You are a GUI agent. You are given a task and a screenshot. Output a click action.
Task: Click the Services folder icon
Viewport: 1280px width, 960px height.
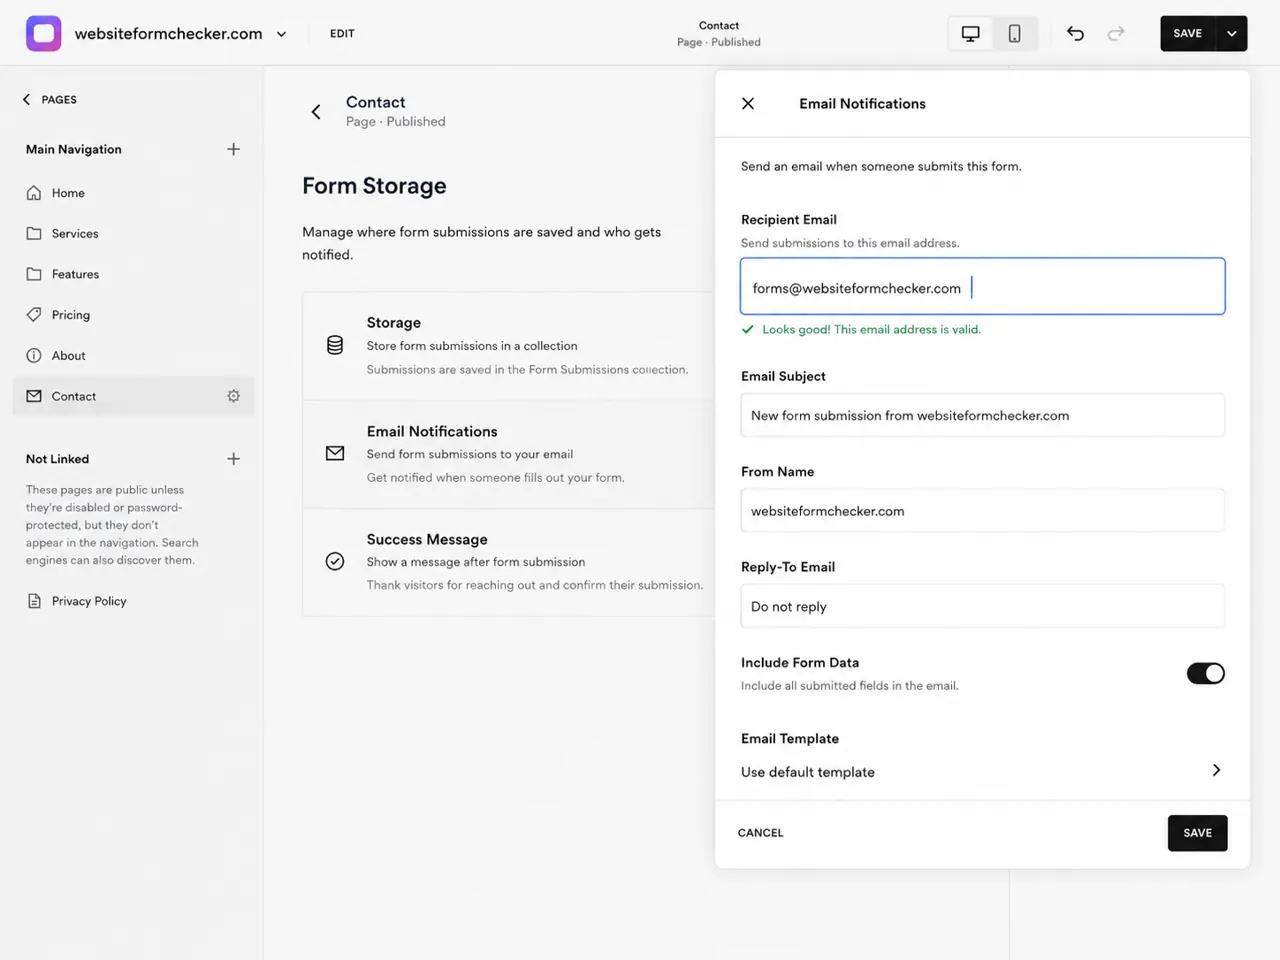[x=34, y=233]
